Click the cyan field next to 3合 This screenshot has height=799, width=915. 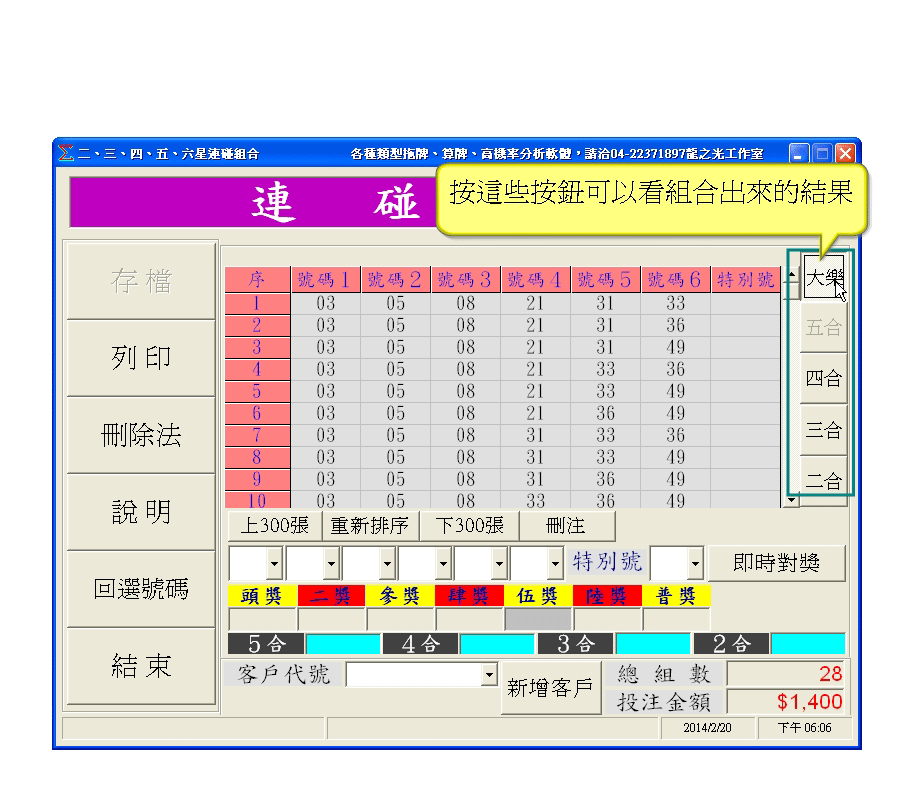(x=653, y=644)
